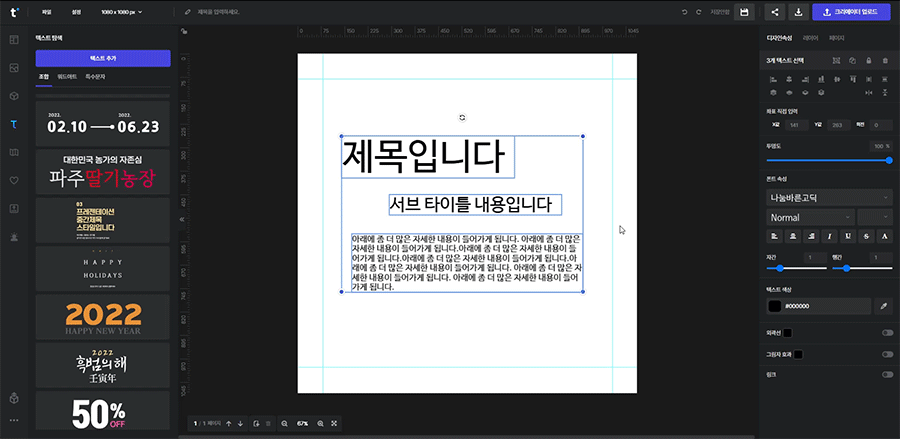Image resolution: width=900 pixels, height=439 pixels.
Task: Click the share icon in top bar
Action: click(774, 12)
